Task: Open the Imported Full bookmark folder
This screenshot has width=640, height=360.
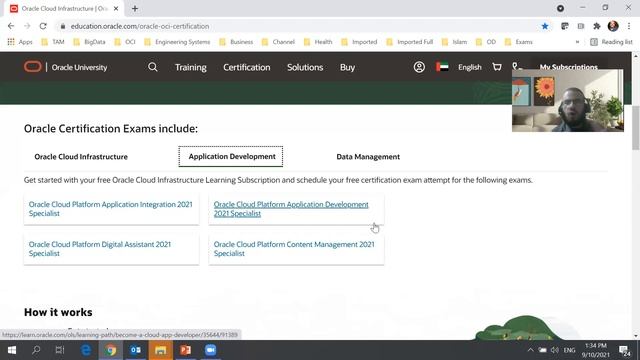Action: 409,42
